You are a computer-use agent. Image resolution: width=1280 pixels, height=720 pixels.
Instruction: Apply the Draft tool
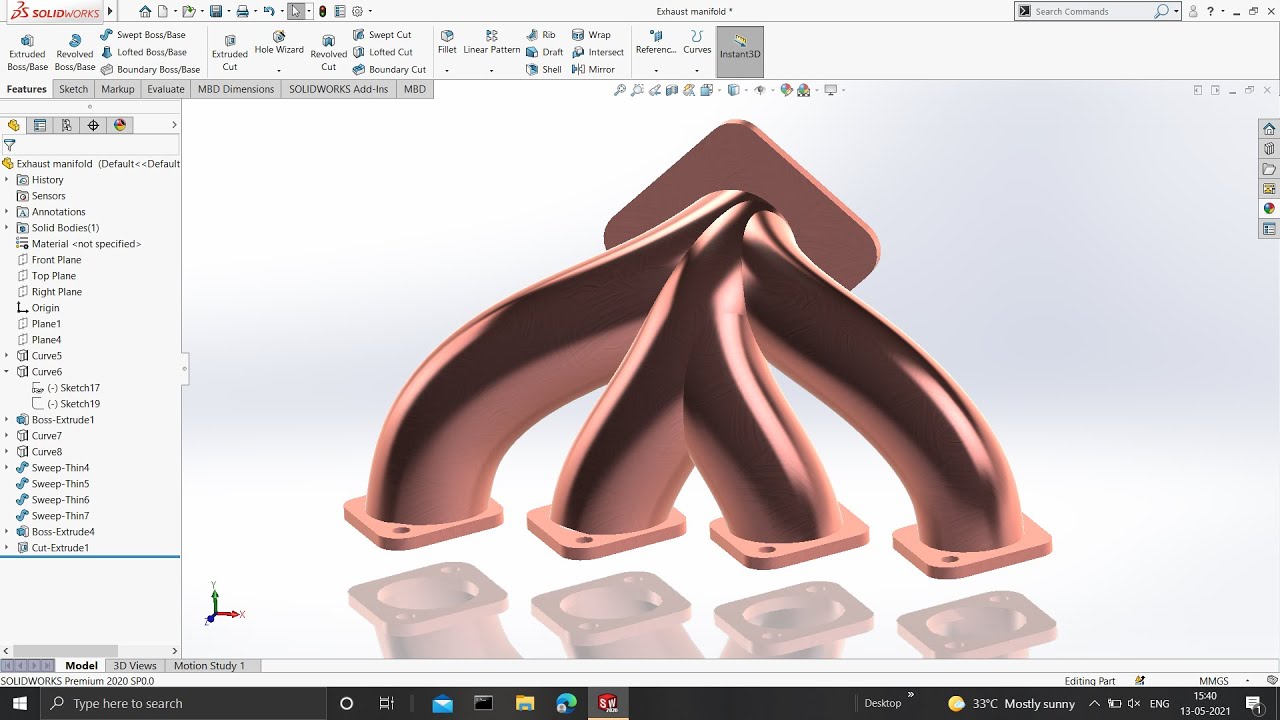(x=545, y=52)
